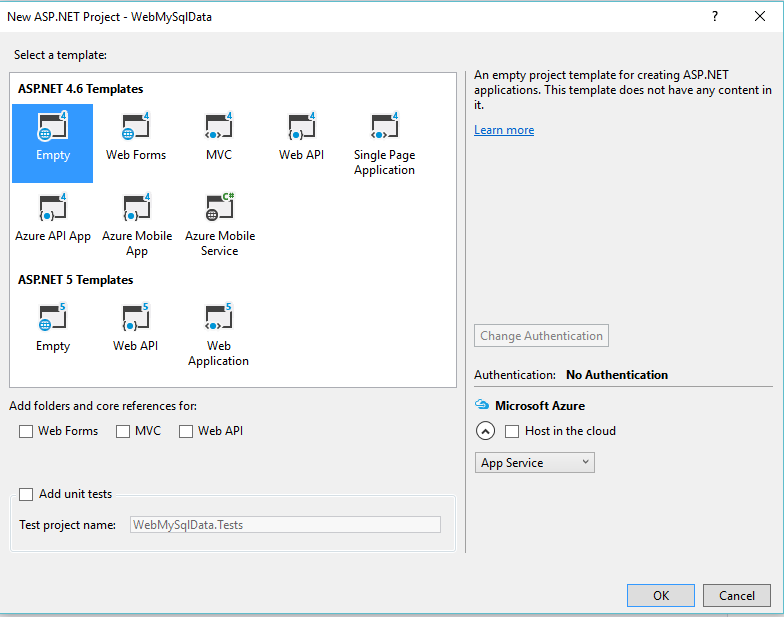Choose the ASP.NET 5 Web Application template
This screenshot has width=784, height=617.
pyautogui.click(x=218, y=320)
